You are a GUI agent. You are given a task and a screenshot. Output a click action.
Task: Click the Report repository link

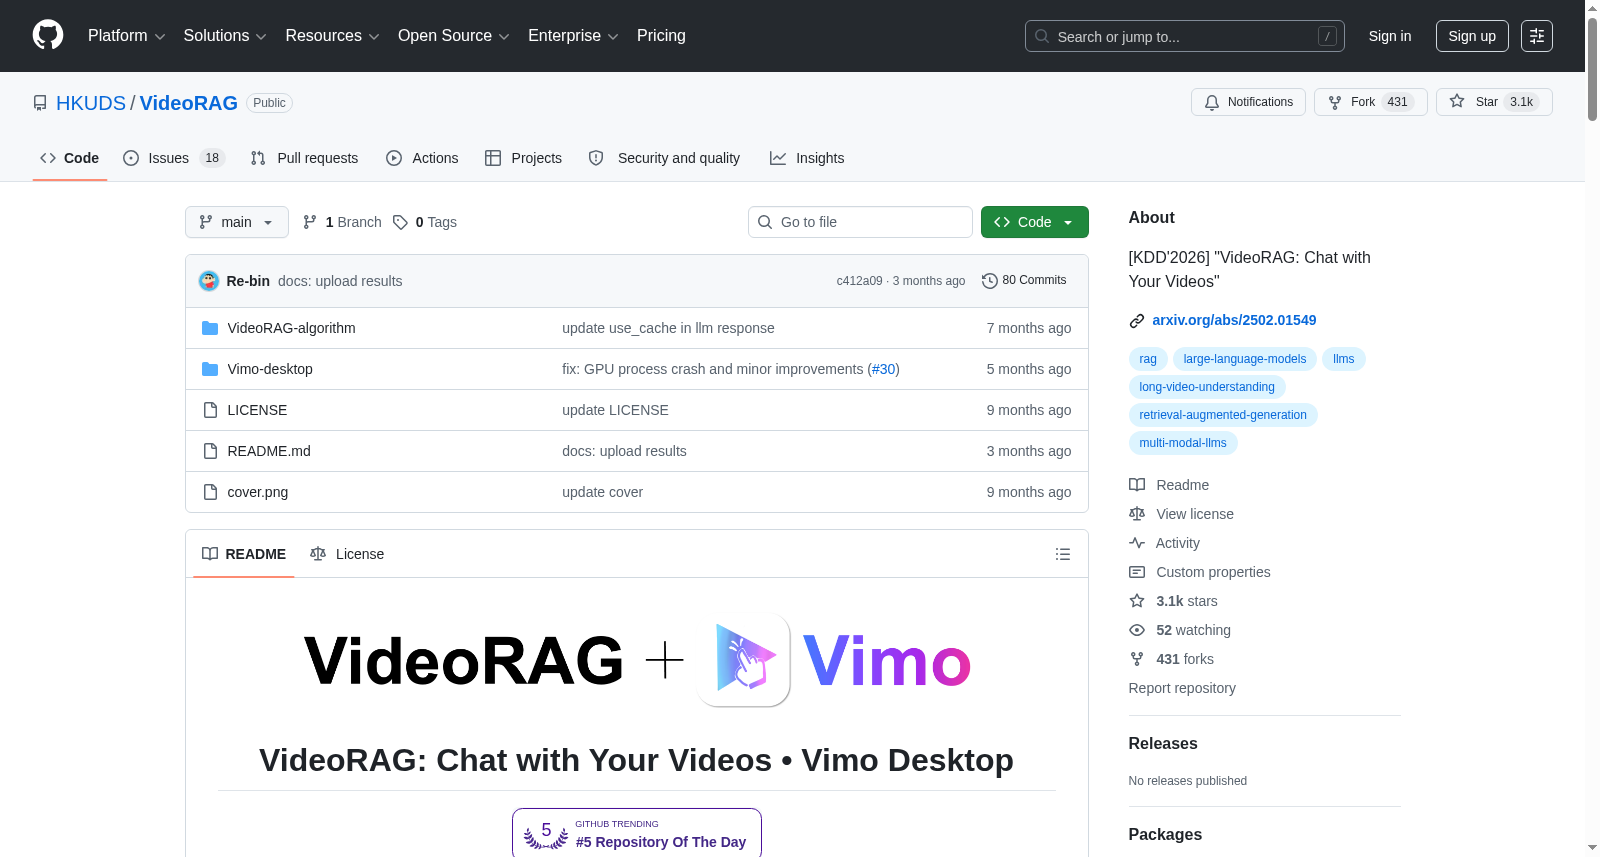[1182, 688]
